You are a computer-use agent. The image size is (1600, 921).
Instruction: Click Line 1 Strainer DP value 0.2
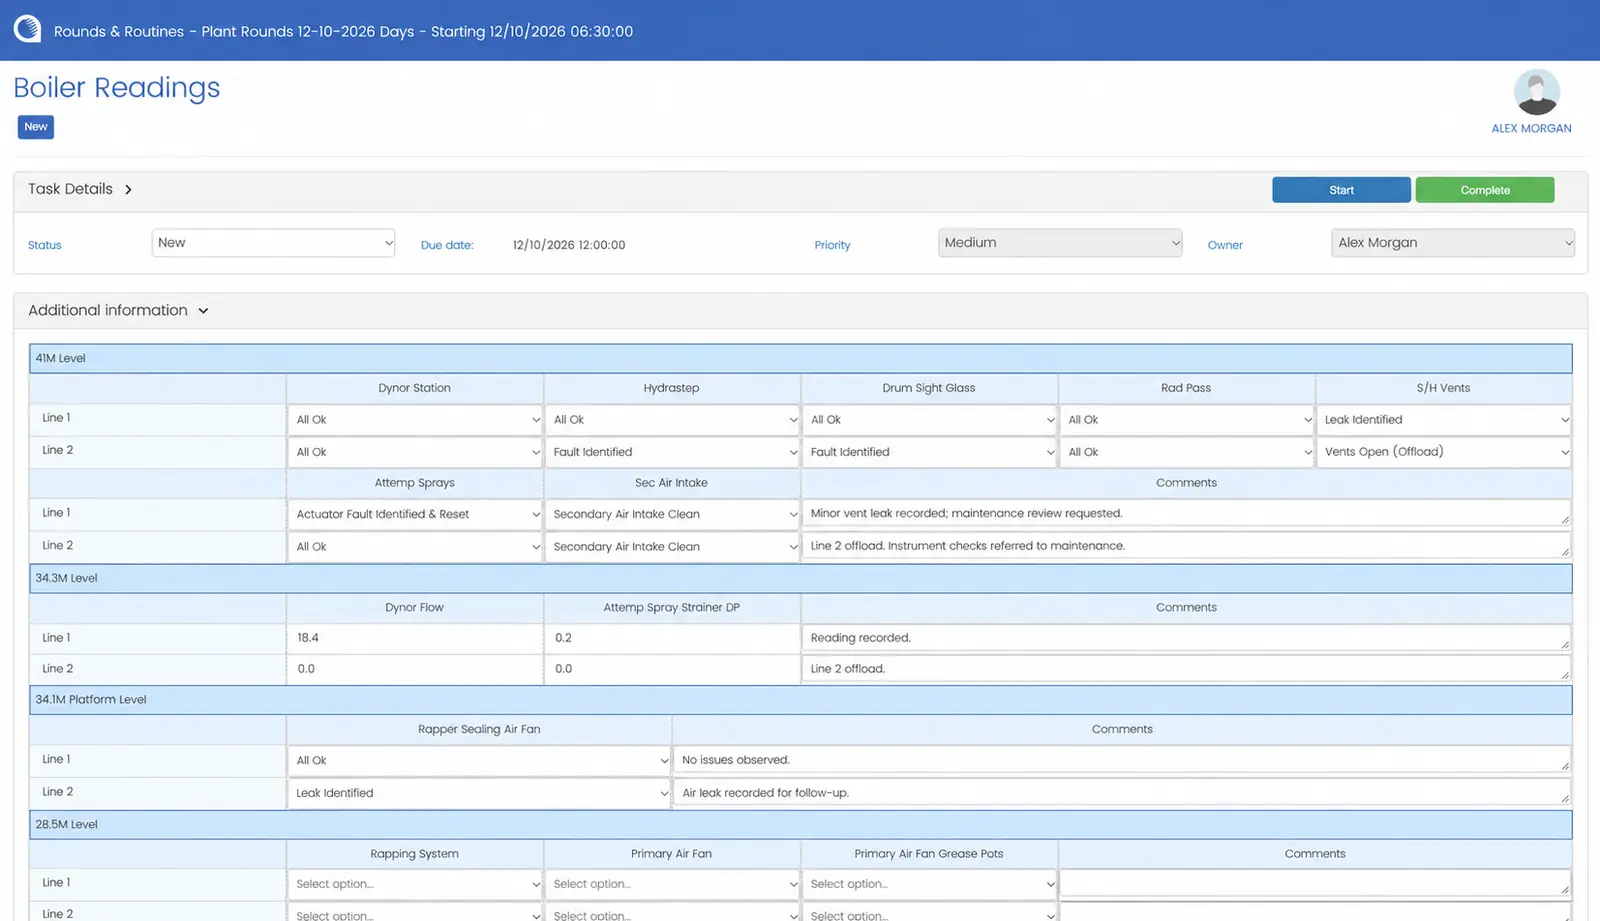coord(672,638)
